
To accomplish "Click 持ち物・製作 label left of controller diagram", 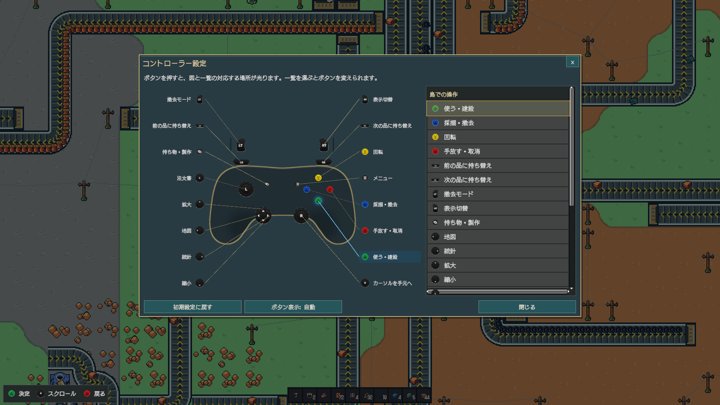I will [x=176, y=152].
